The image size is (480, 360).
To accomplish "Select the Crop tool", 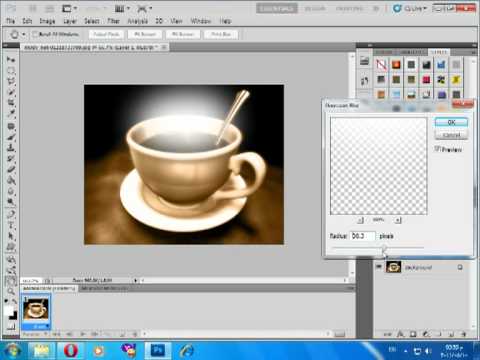I will tap(11, 103).
